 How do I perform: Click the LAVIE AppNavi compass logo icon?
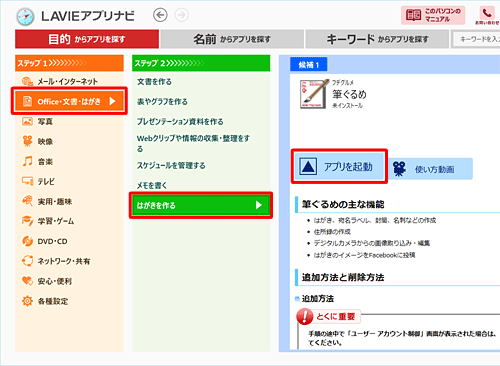tap(25, 16)
